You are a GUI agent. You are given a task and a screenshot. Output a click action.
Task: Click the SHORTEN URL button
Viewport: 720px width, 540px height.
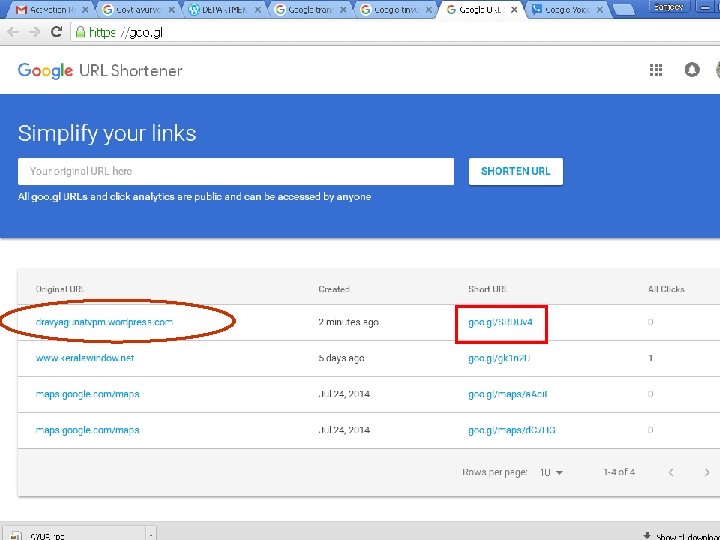coord(516,171)
